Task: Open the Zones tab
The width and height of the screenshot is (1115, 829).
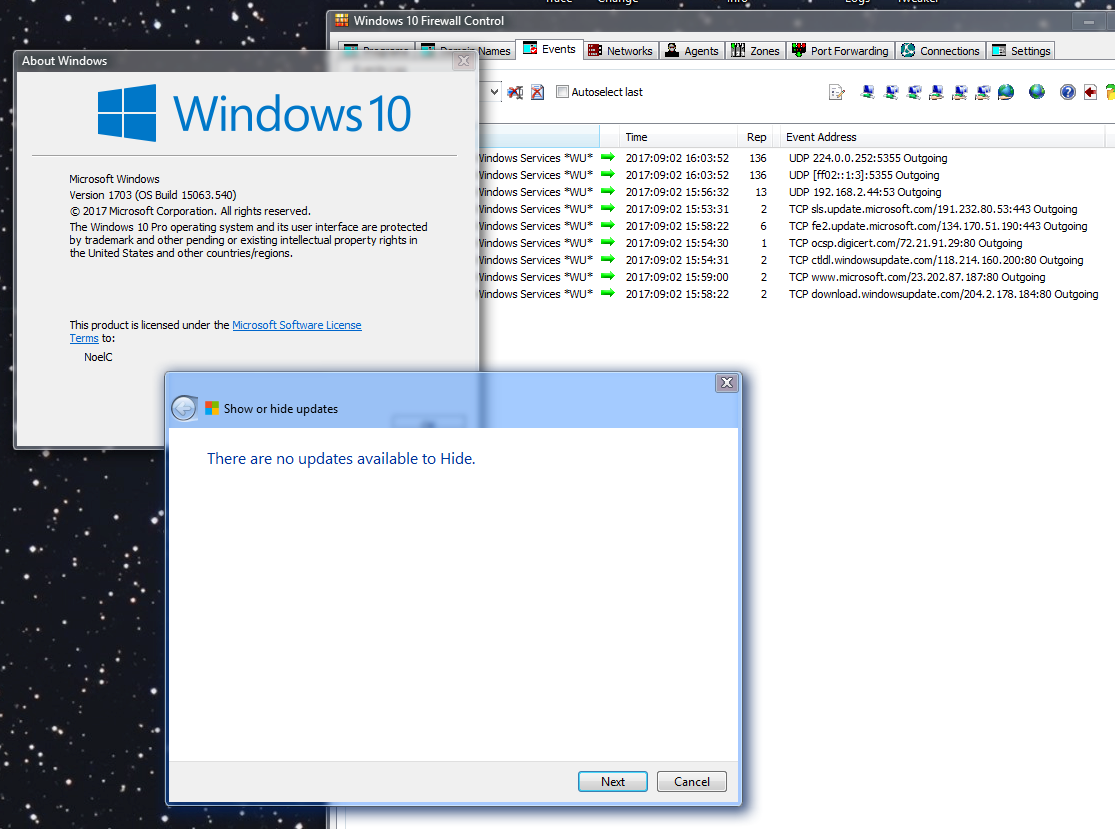Action: coord(755,50)
